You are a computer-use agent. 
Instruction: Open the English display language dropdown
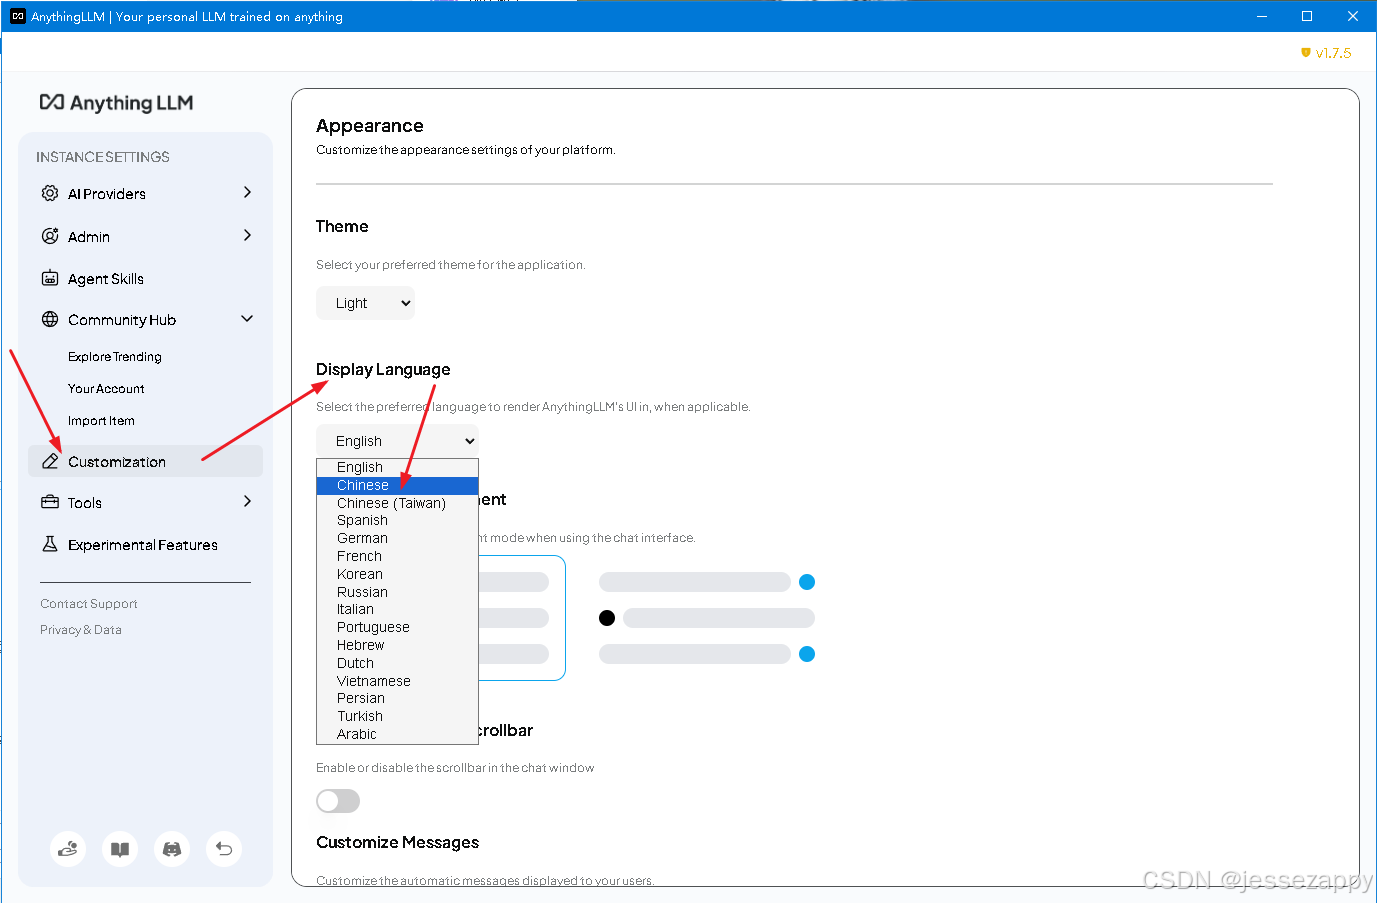tap(397, 441)
